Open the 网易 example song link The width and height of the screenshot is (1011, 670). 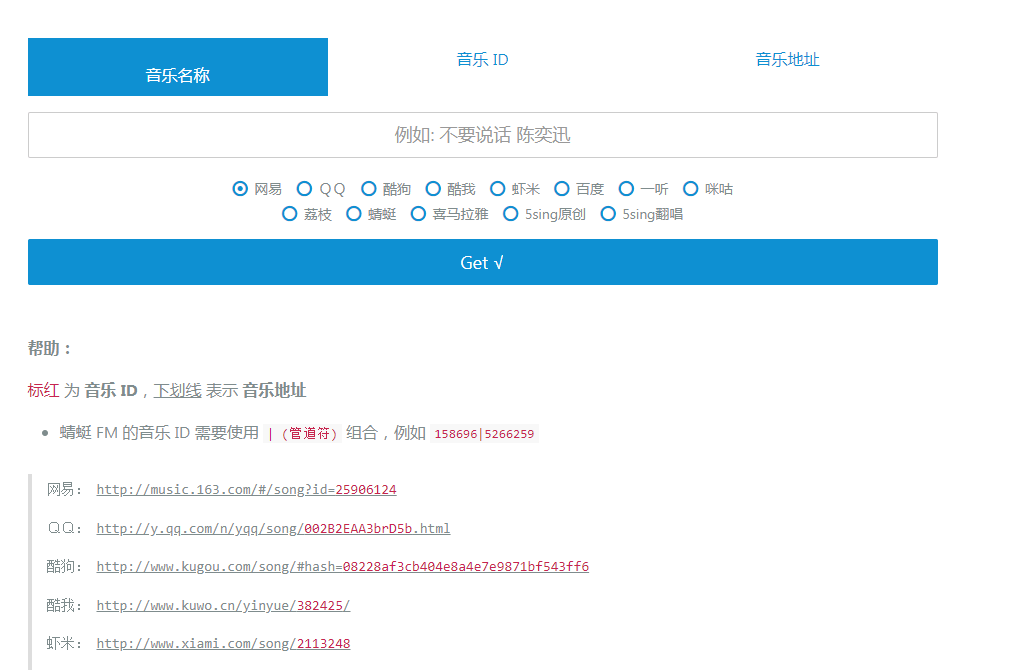click(245, 489)
